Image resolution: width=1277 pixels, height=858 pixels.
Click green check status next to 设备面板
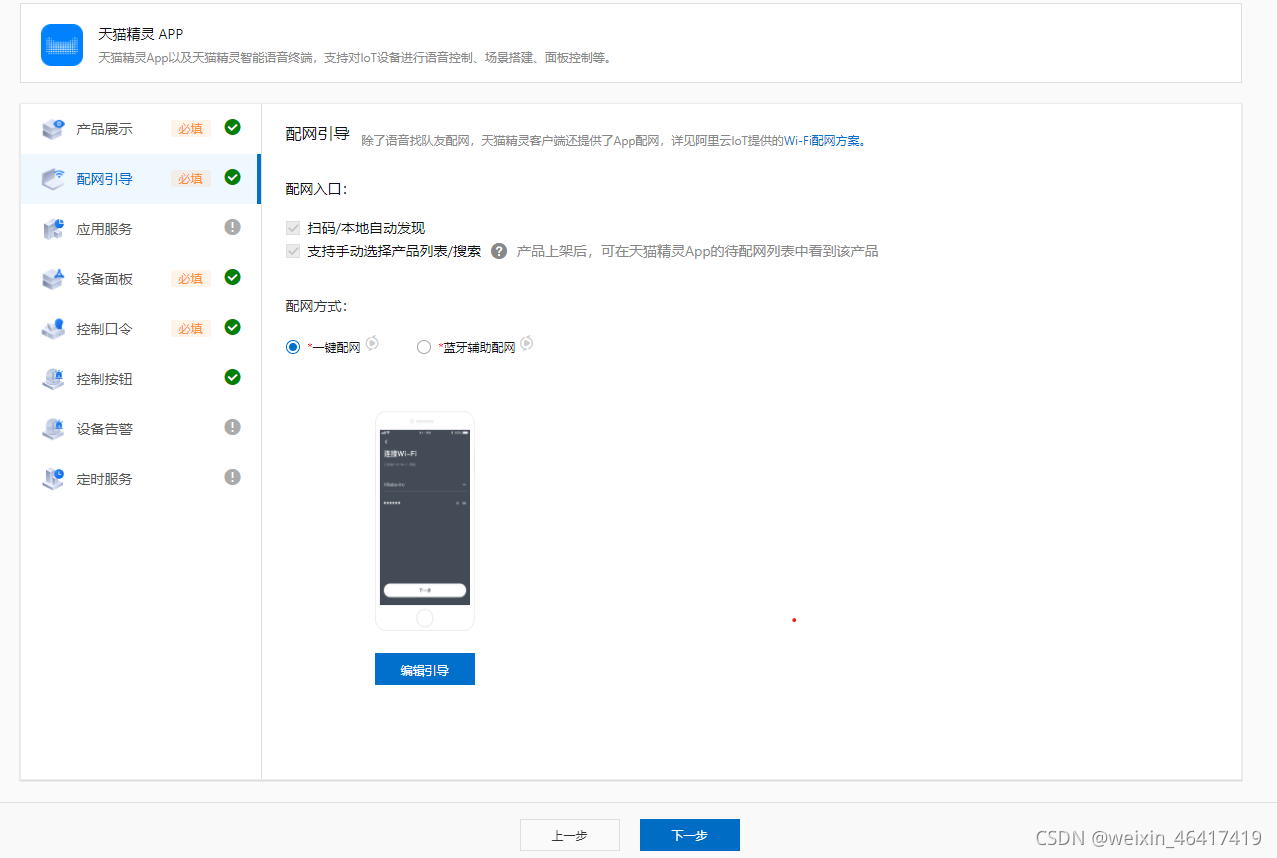[x=233, y=277]
